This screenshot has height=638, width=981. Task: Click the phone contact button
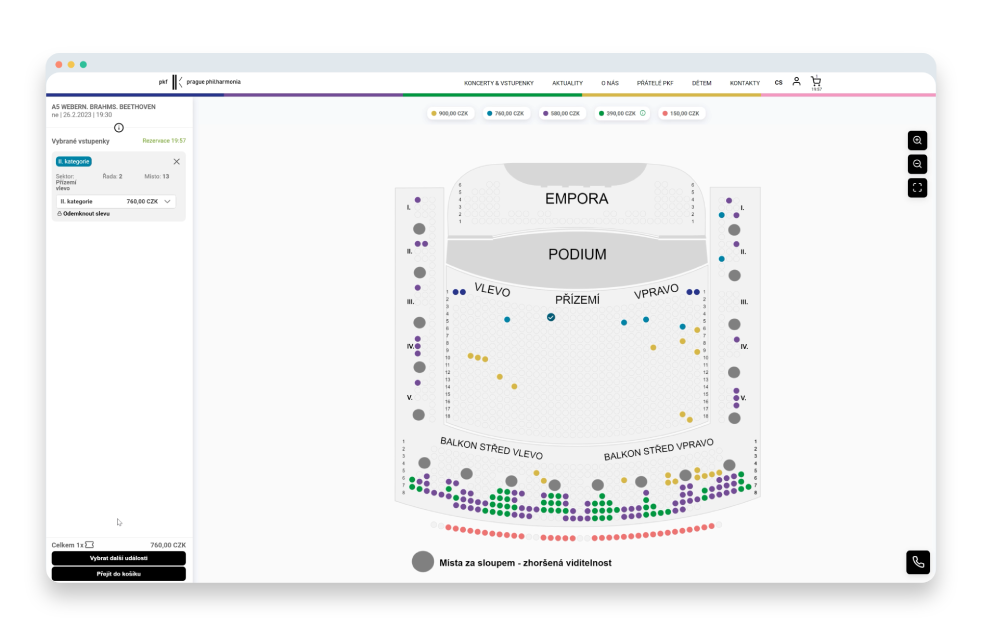[917, 562]
